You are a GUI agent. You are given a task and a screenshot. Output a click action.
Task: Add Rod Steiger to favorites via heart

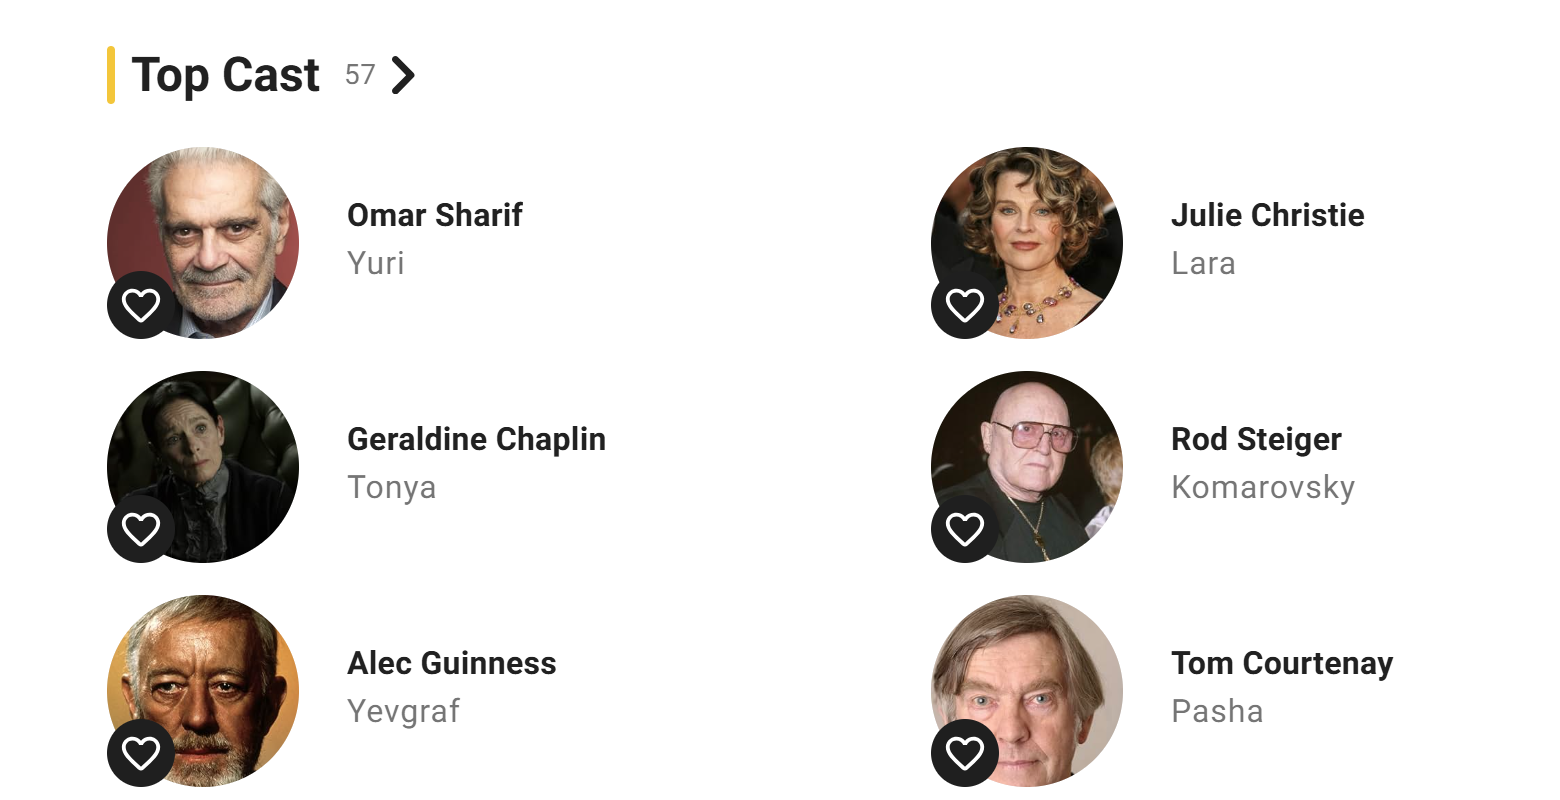(x=965, y=529)
